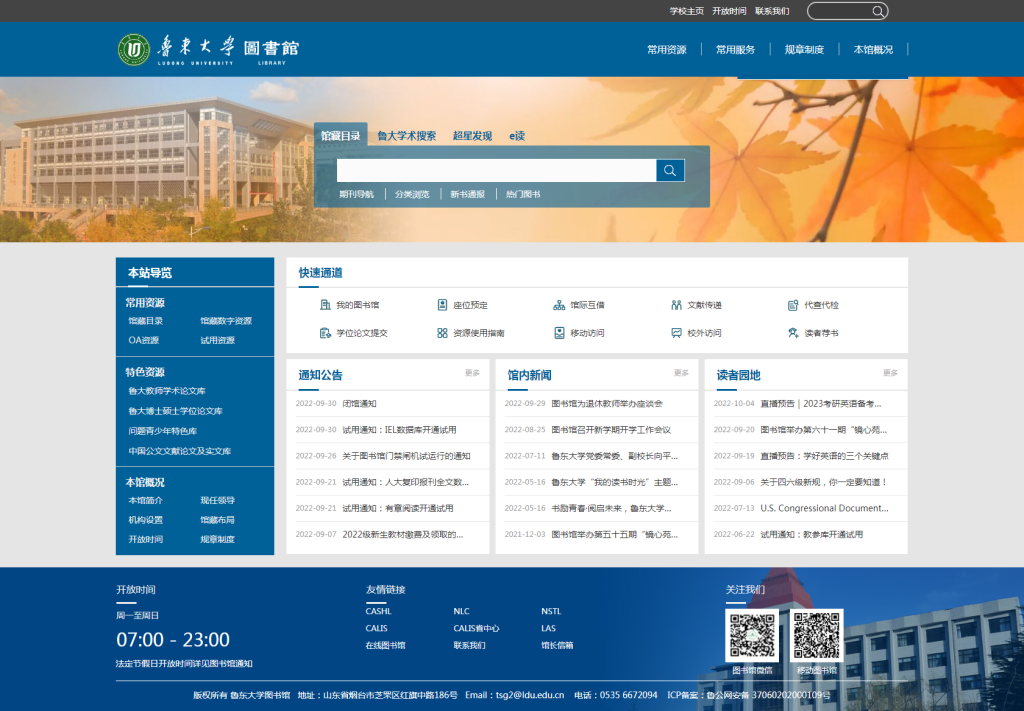The width and height of the screenshot is (1024, 711).
Task: Expand the 常用资源 navigation menu
Action: point(666,49)
